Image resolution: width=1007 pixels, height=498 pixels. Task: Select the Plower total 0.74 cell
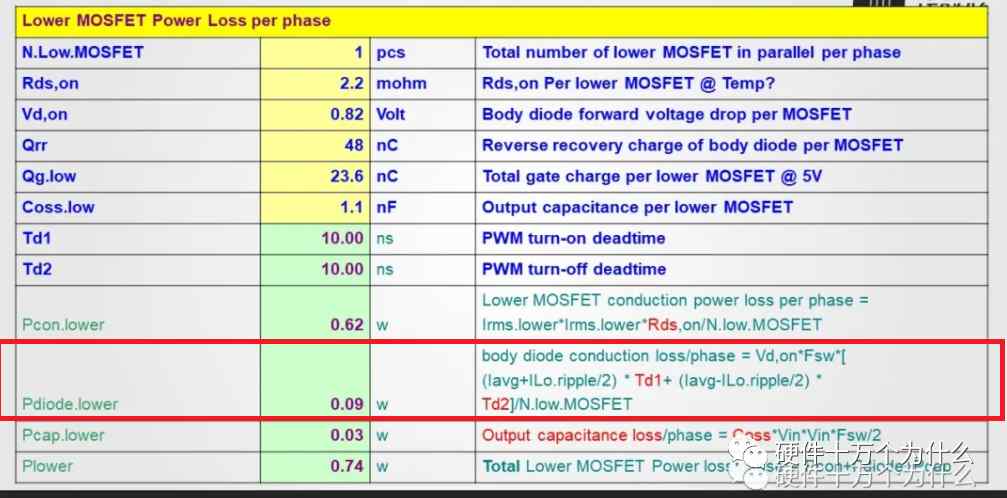coord(315,467)
